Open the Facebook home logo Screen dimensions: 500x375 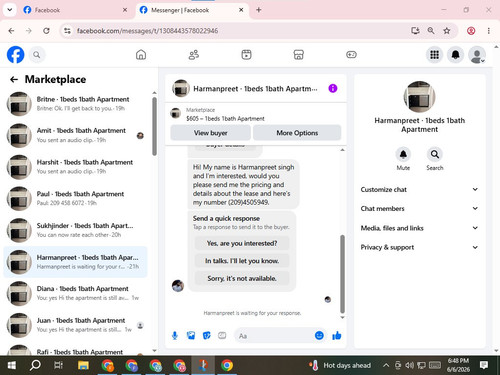[x=15, y=55]
